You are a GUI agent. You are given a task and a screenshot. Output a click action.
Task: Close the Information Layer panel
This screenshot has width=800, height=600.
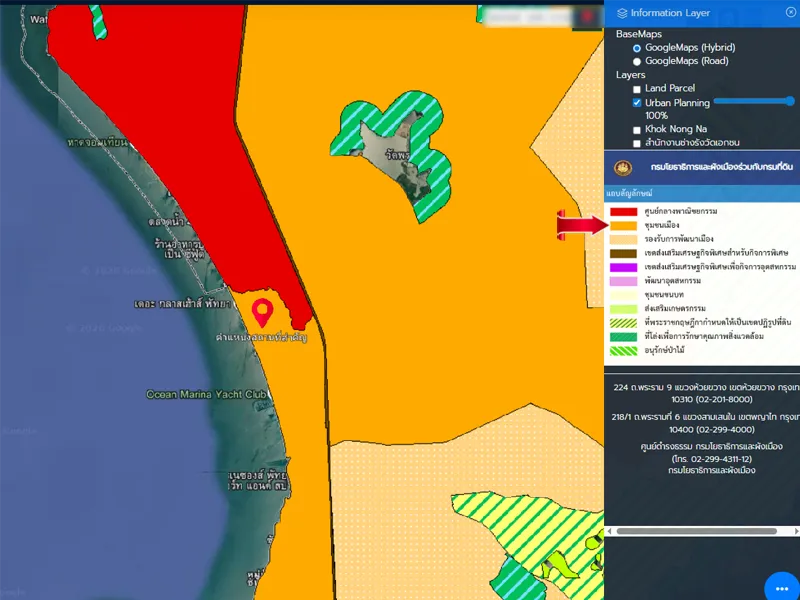pos(791,13)
